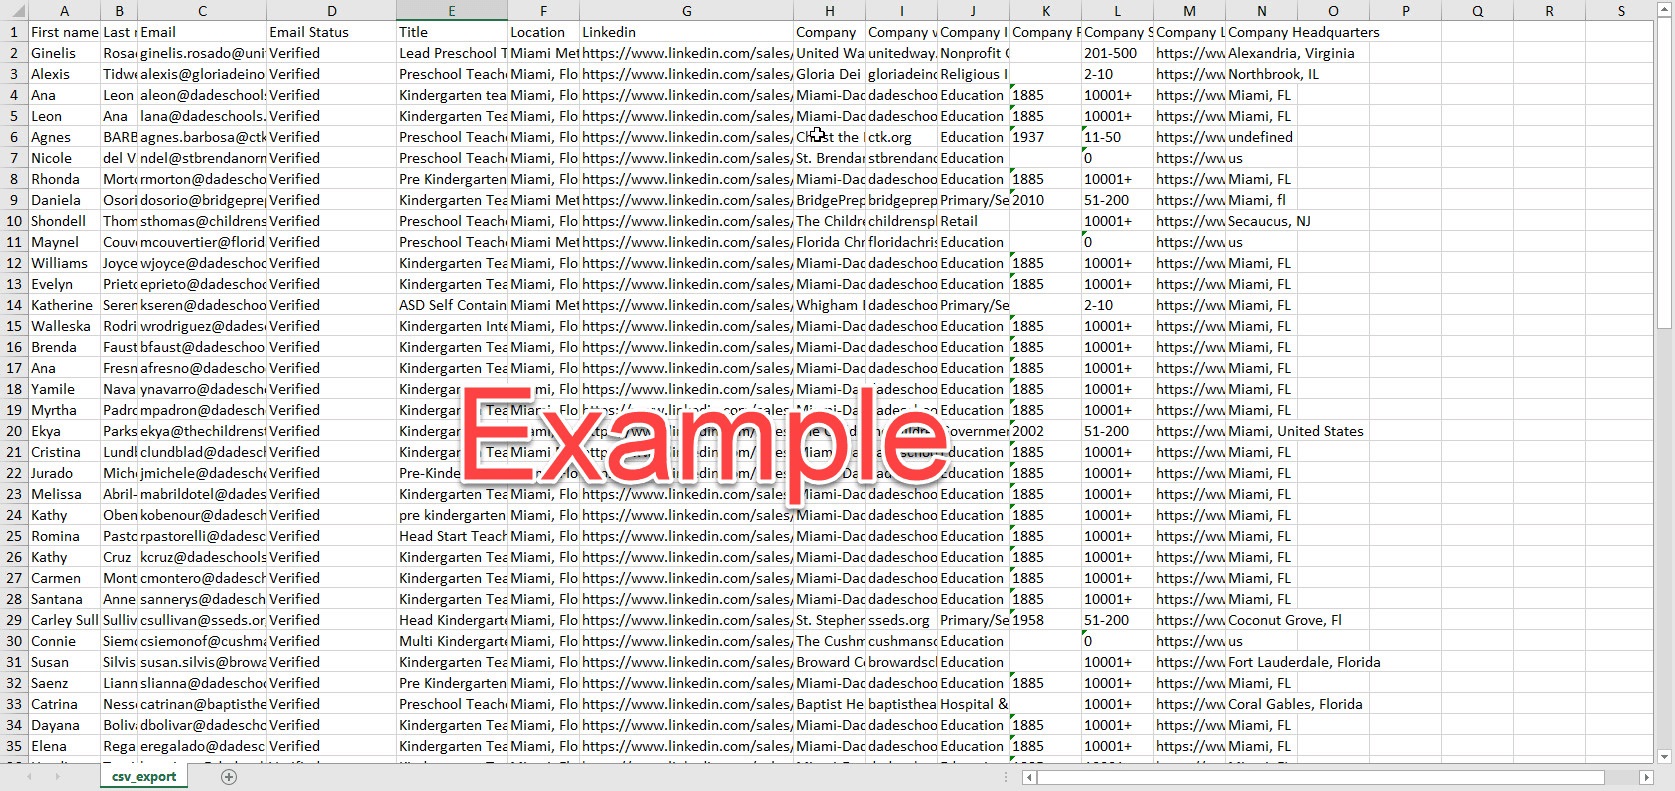Select the cell containing Ginelis
Screen dimensions: 1675x791
[x=64, y=53]
